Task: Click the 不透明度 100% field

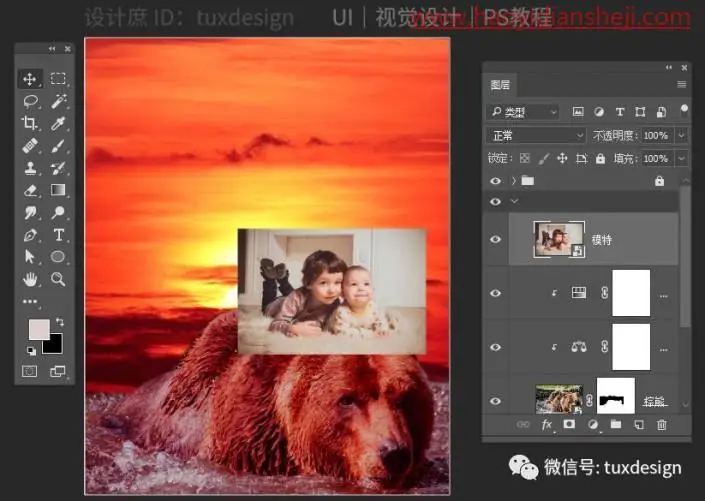Action: (x=657, y=135)
